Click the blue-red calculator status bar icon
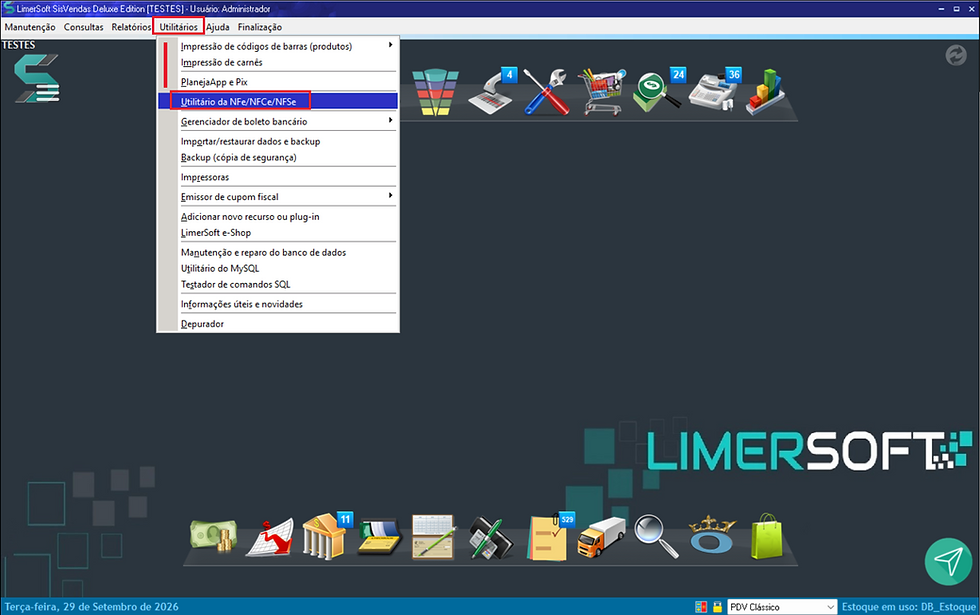980x615 pixels. (x=701, y=606)
